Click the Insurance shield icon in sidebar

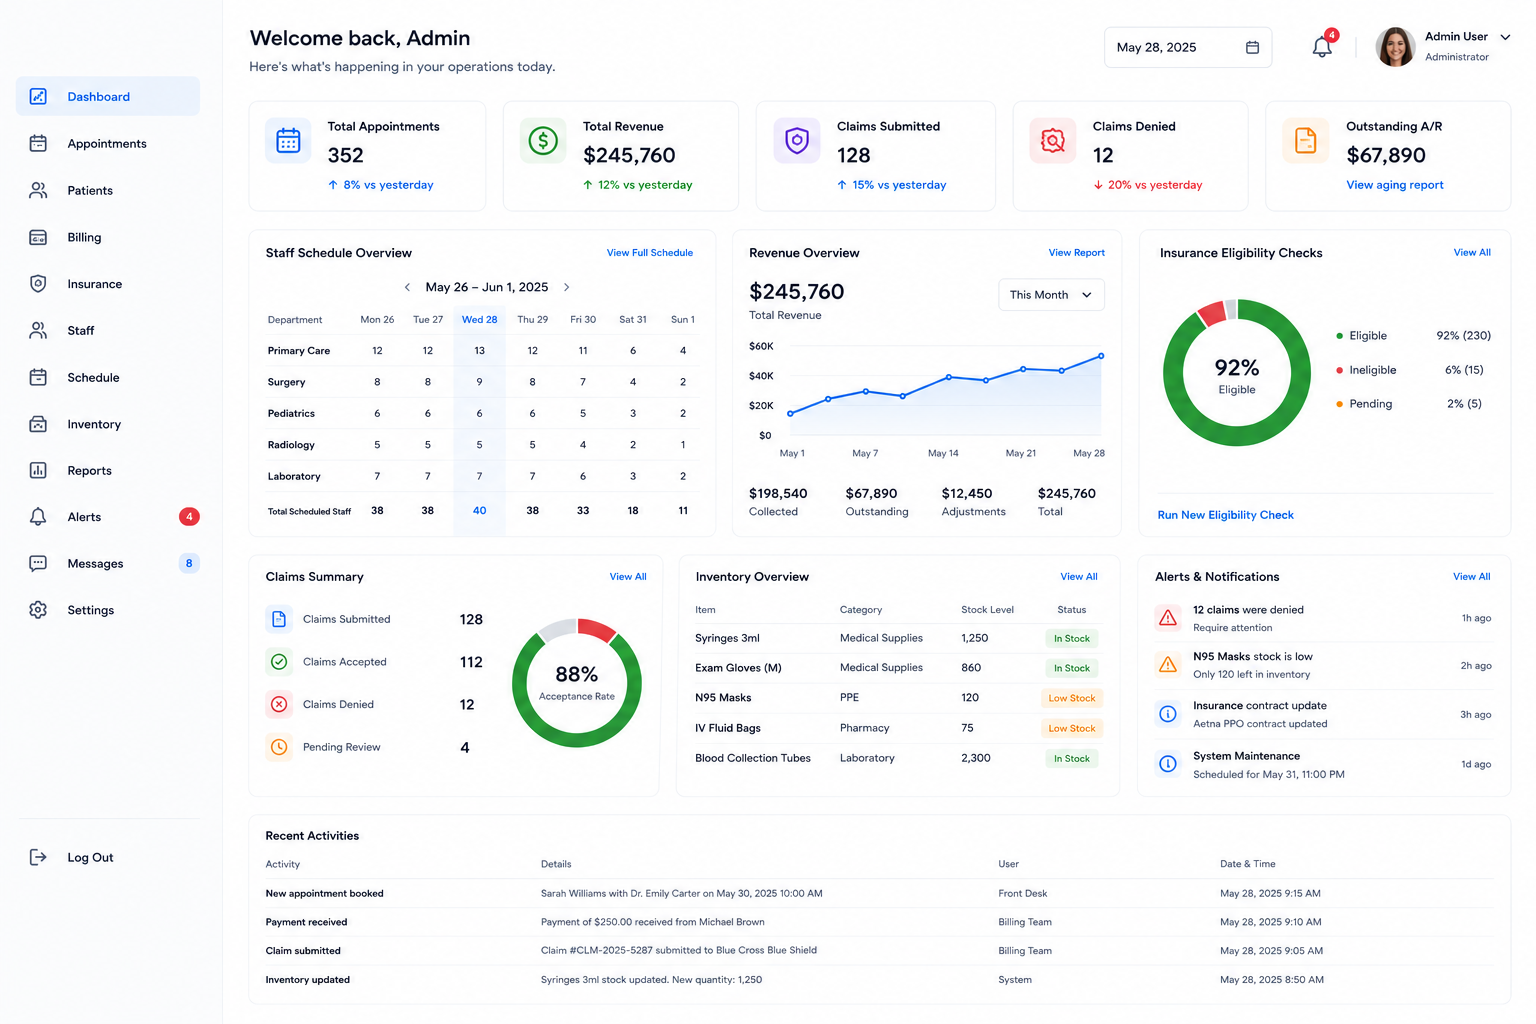point(38,284)
